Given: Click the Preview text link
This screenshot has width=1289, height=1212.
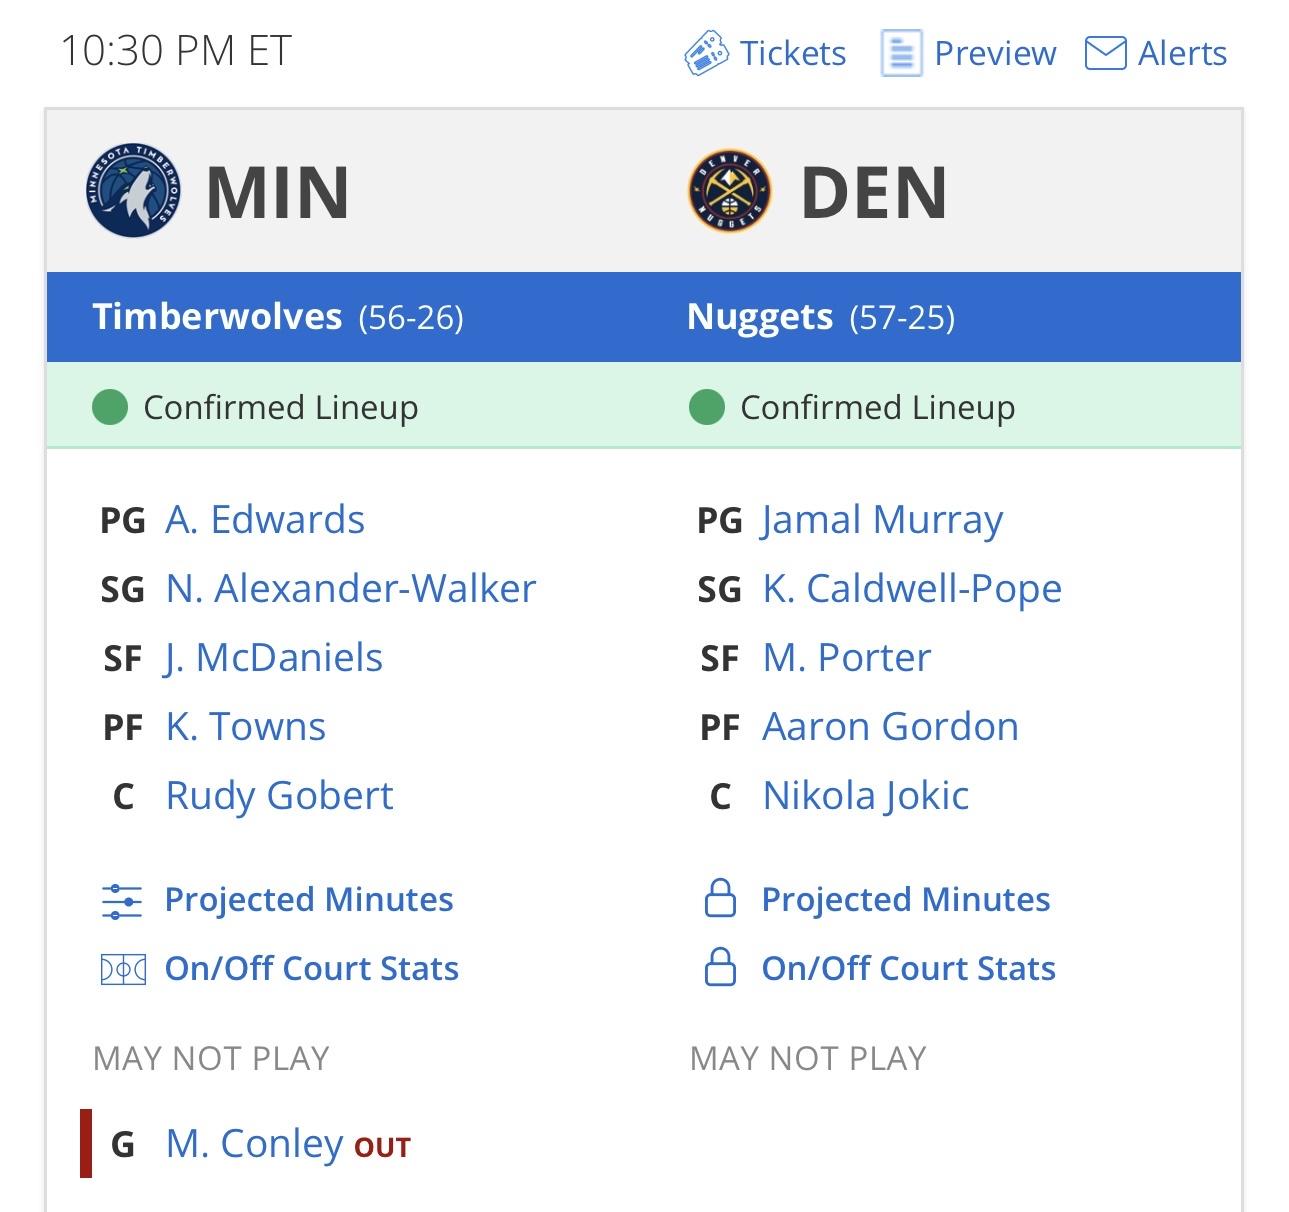Looking at the screenshot, I should (x=994, y=53).
